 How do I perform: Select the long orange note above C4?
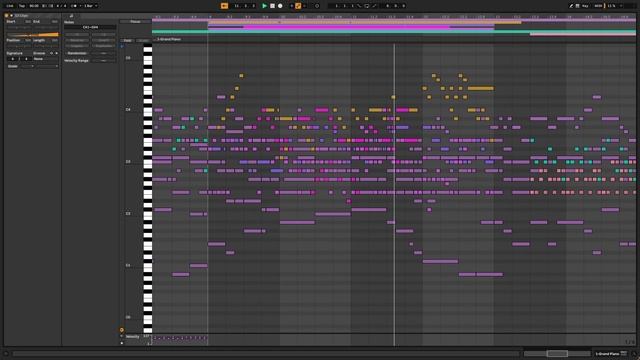[480, 88]
